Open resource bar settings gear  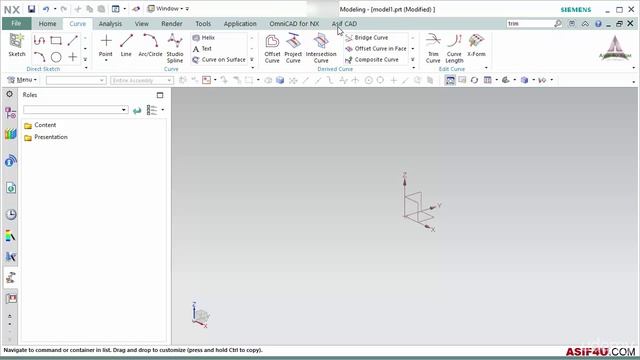(9, 94)
